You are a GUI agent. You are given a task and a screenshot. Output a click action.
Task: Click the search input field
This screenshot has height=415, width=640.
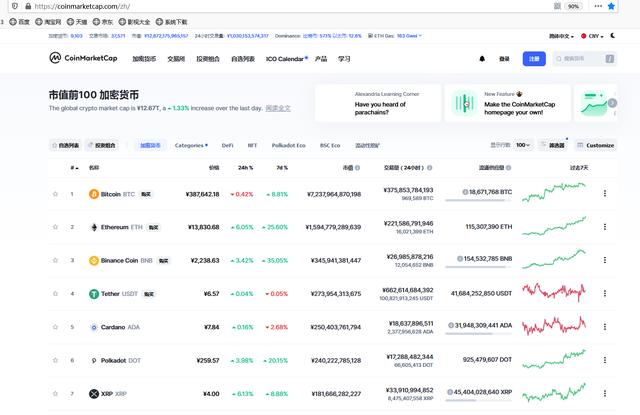point(584,59)
